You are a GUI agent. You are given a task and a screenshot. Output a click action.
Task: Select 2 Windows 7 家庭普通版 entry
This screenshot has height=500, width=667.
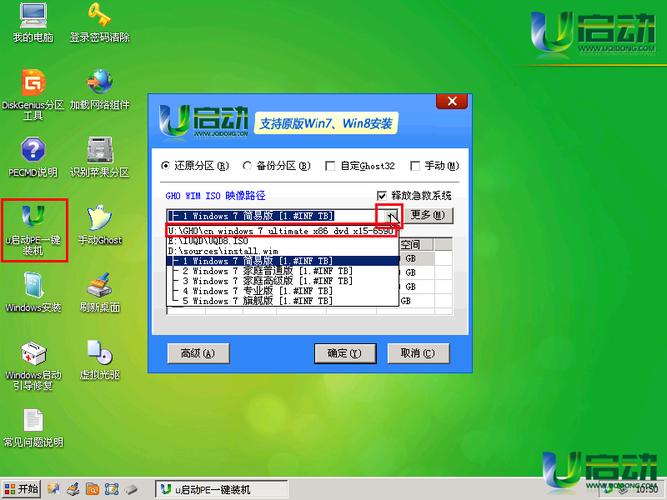pyautogui.click(x=282, y=271)
